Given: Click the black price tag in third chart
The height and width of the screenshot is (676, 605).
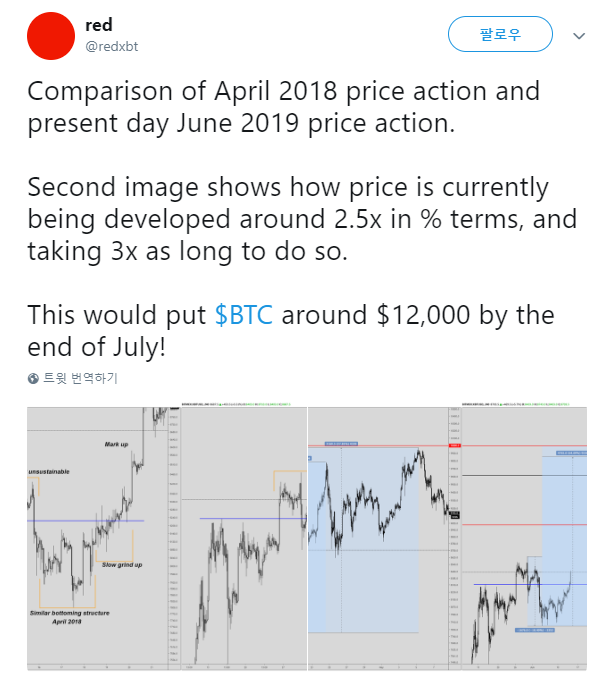Looking at the screenshot, I should pyautogui.click(x=455, y=514).
